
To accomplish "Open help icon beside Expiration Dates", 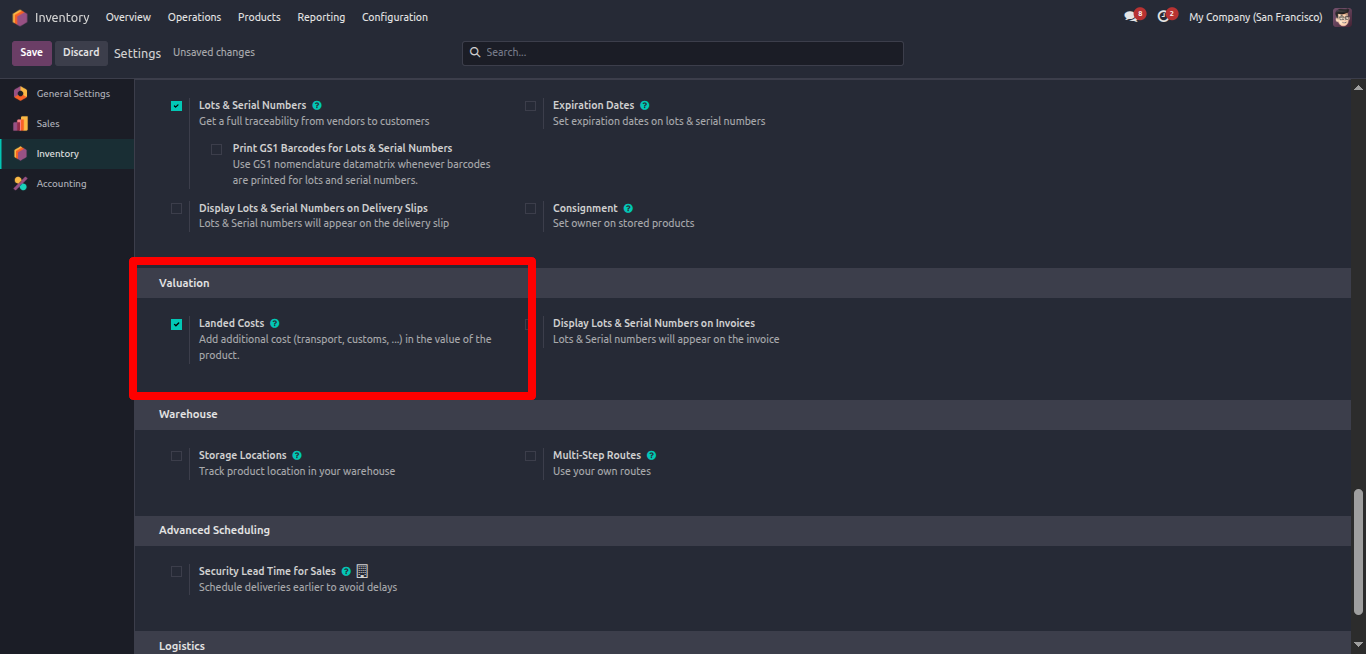I will click(x=644, y=105).
